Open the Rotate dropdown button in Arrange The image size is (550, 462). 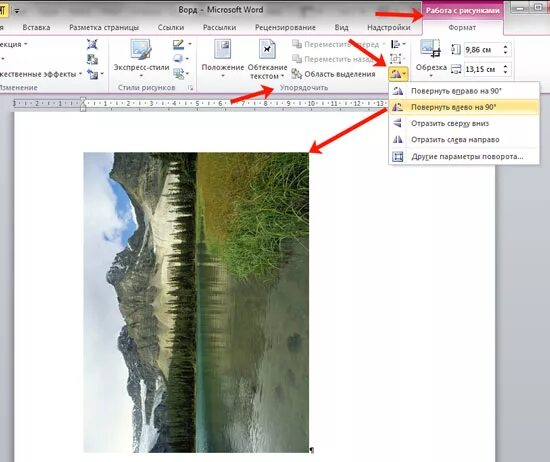tap(398, 74)
